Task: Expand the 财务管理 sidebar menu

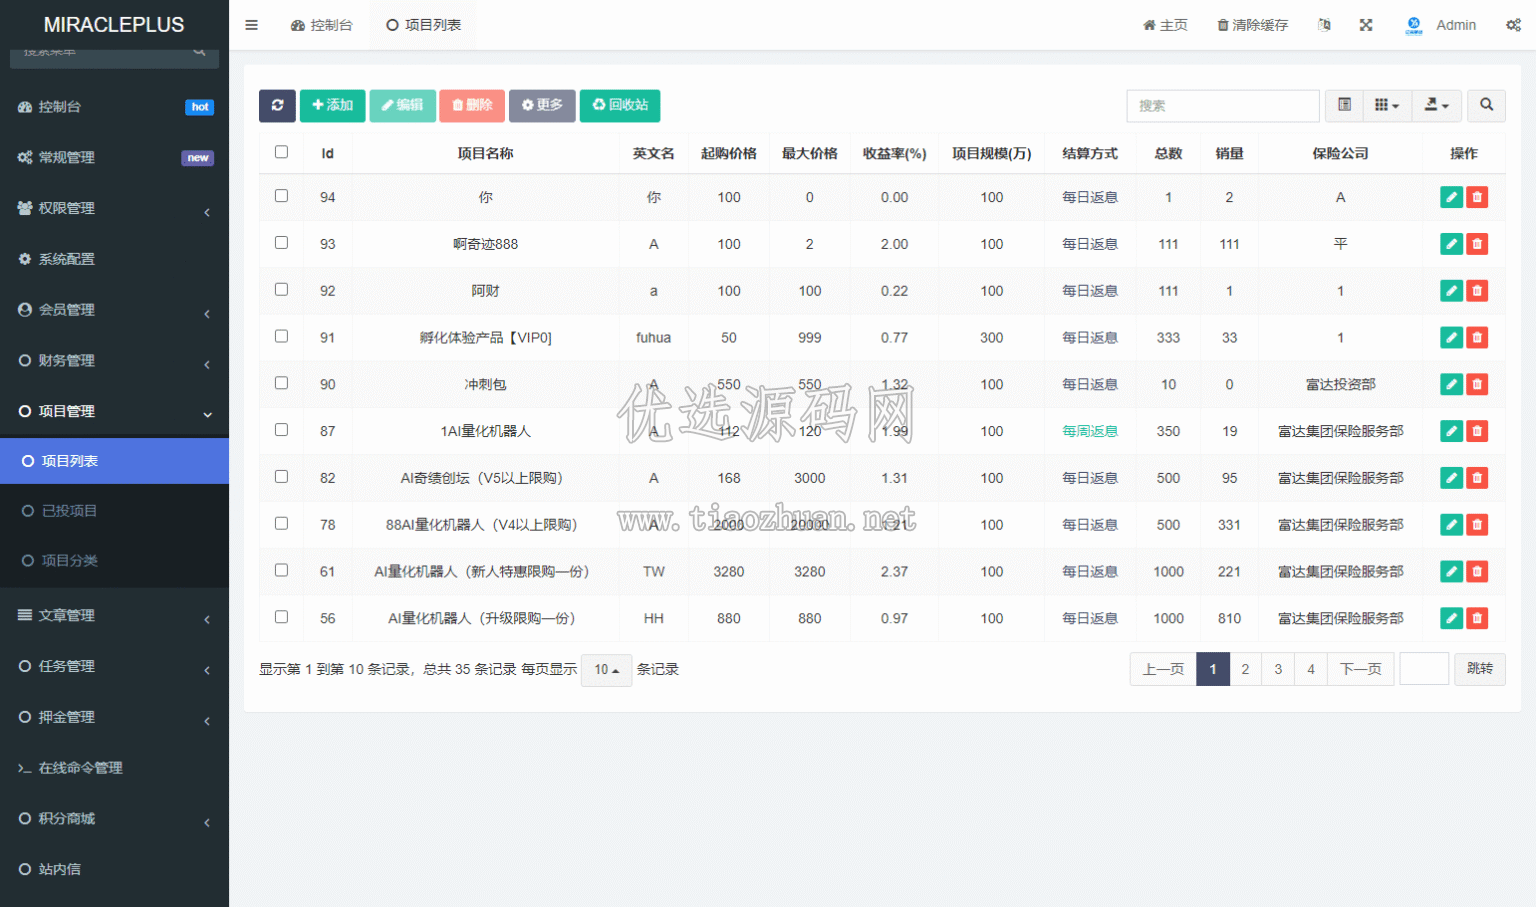Action: [114, 360]
